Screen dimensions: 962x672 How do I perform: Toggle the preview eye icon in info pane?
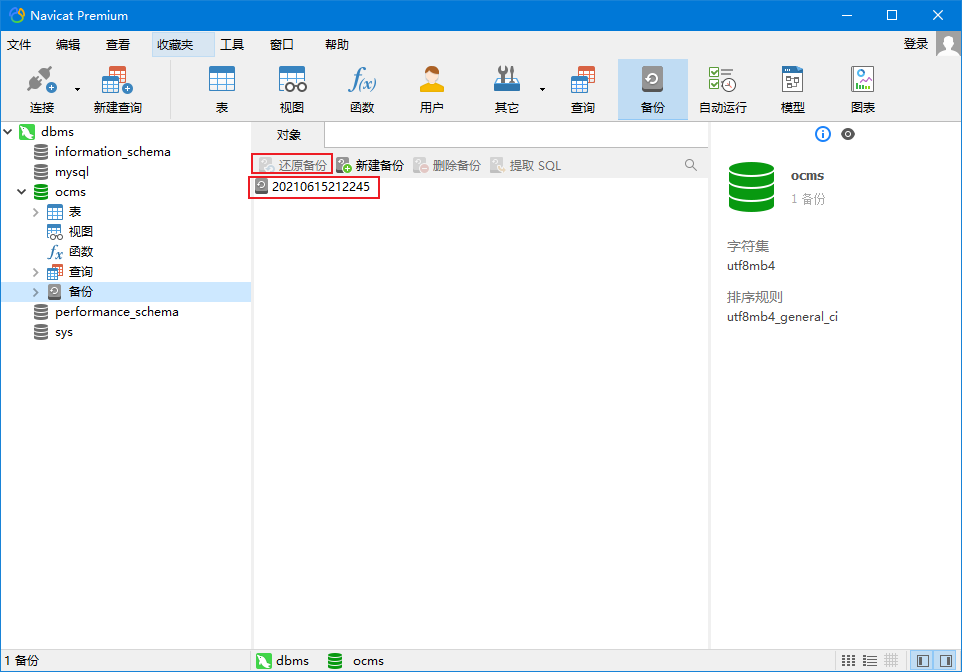(848, 134)
